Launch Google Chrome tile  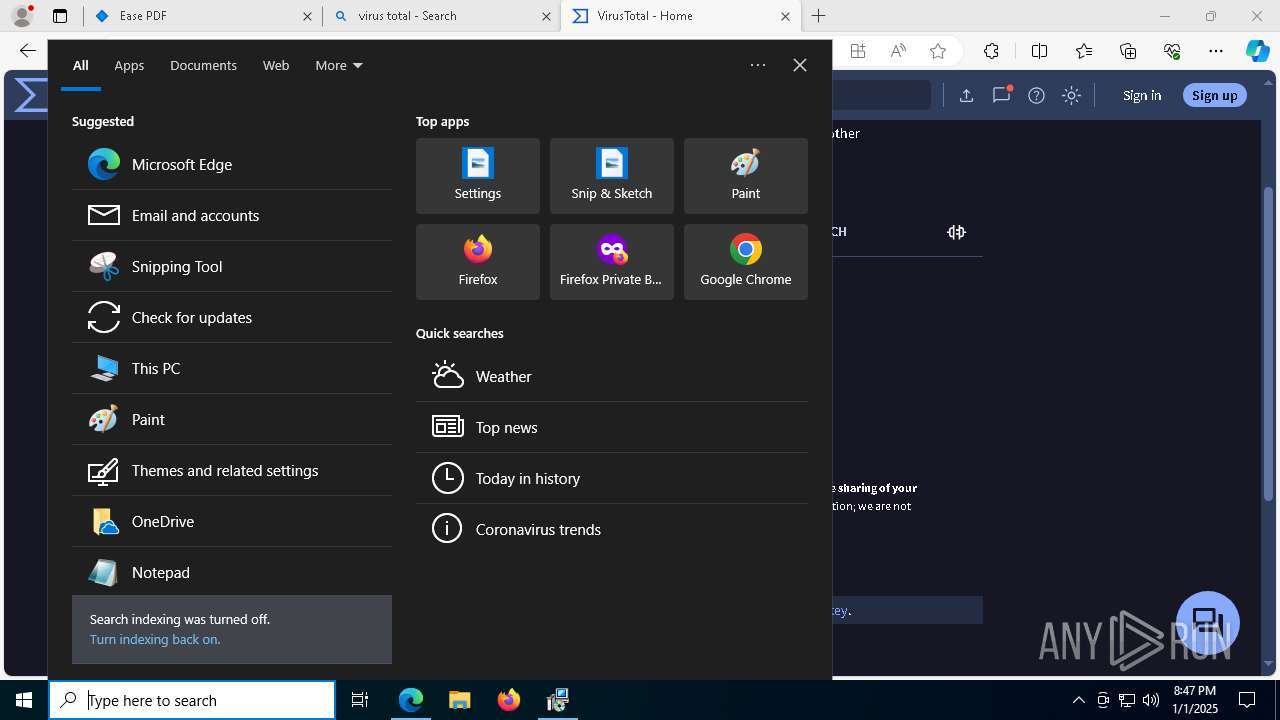point(746,262)
